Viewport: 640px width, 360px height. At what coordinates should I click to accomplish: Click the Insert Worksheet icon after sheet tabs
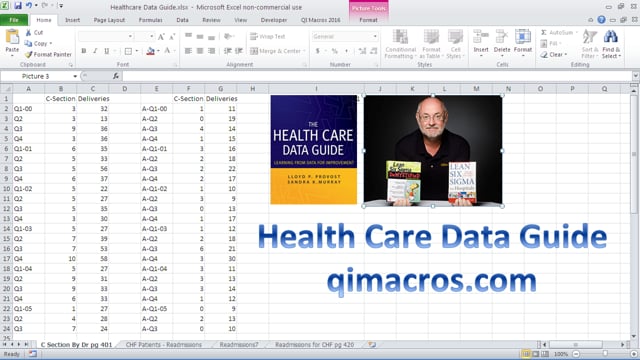pyautogui.click(x=372, y=344)
